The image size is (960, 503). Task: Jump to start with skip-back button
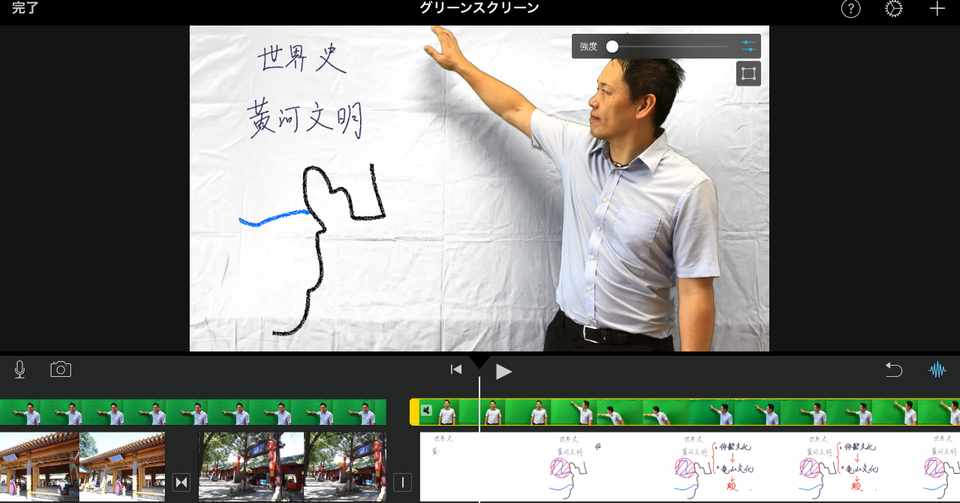tap(456, 370)
